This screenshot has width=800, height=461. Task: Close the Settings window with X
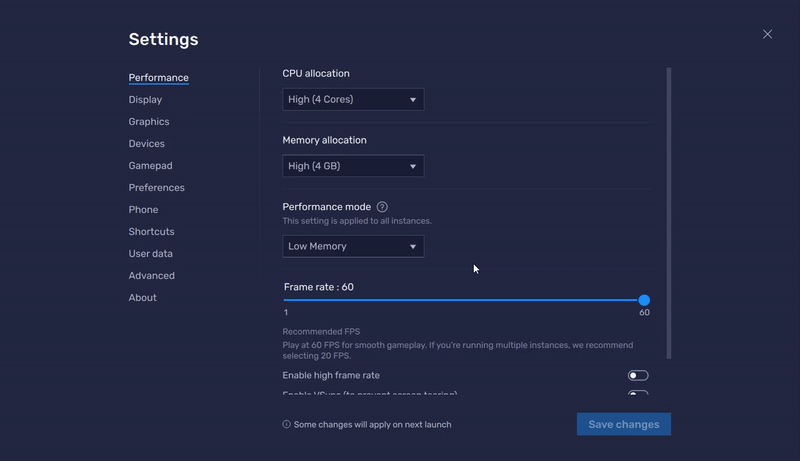767,34
